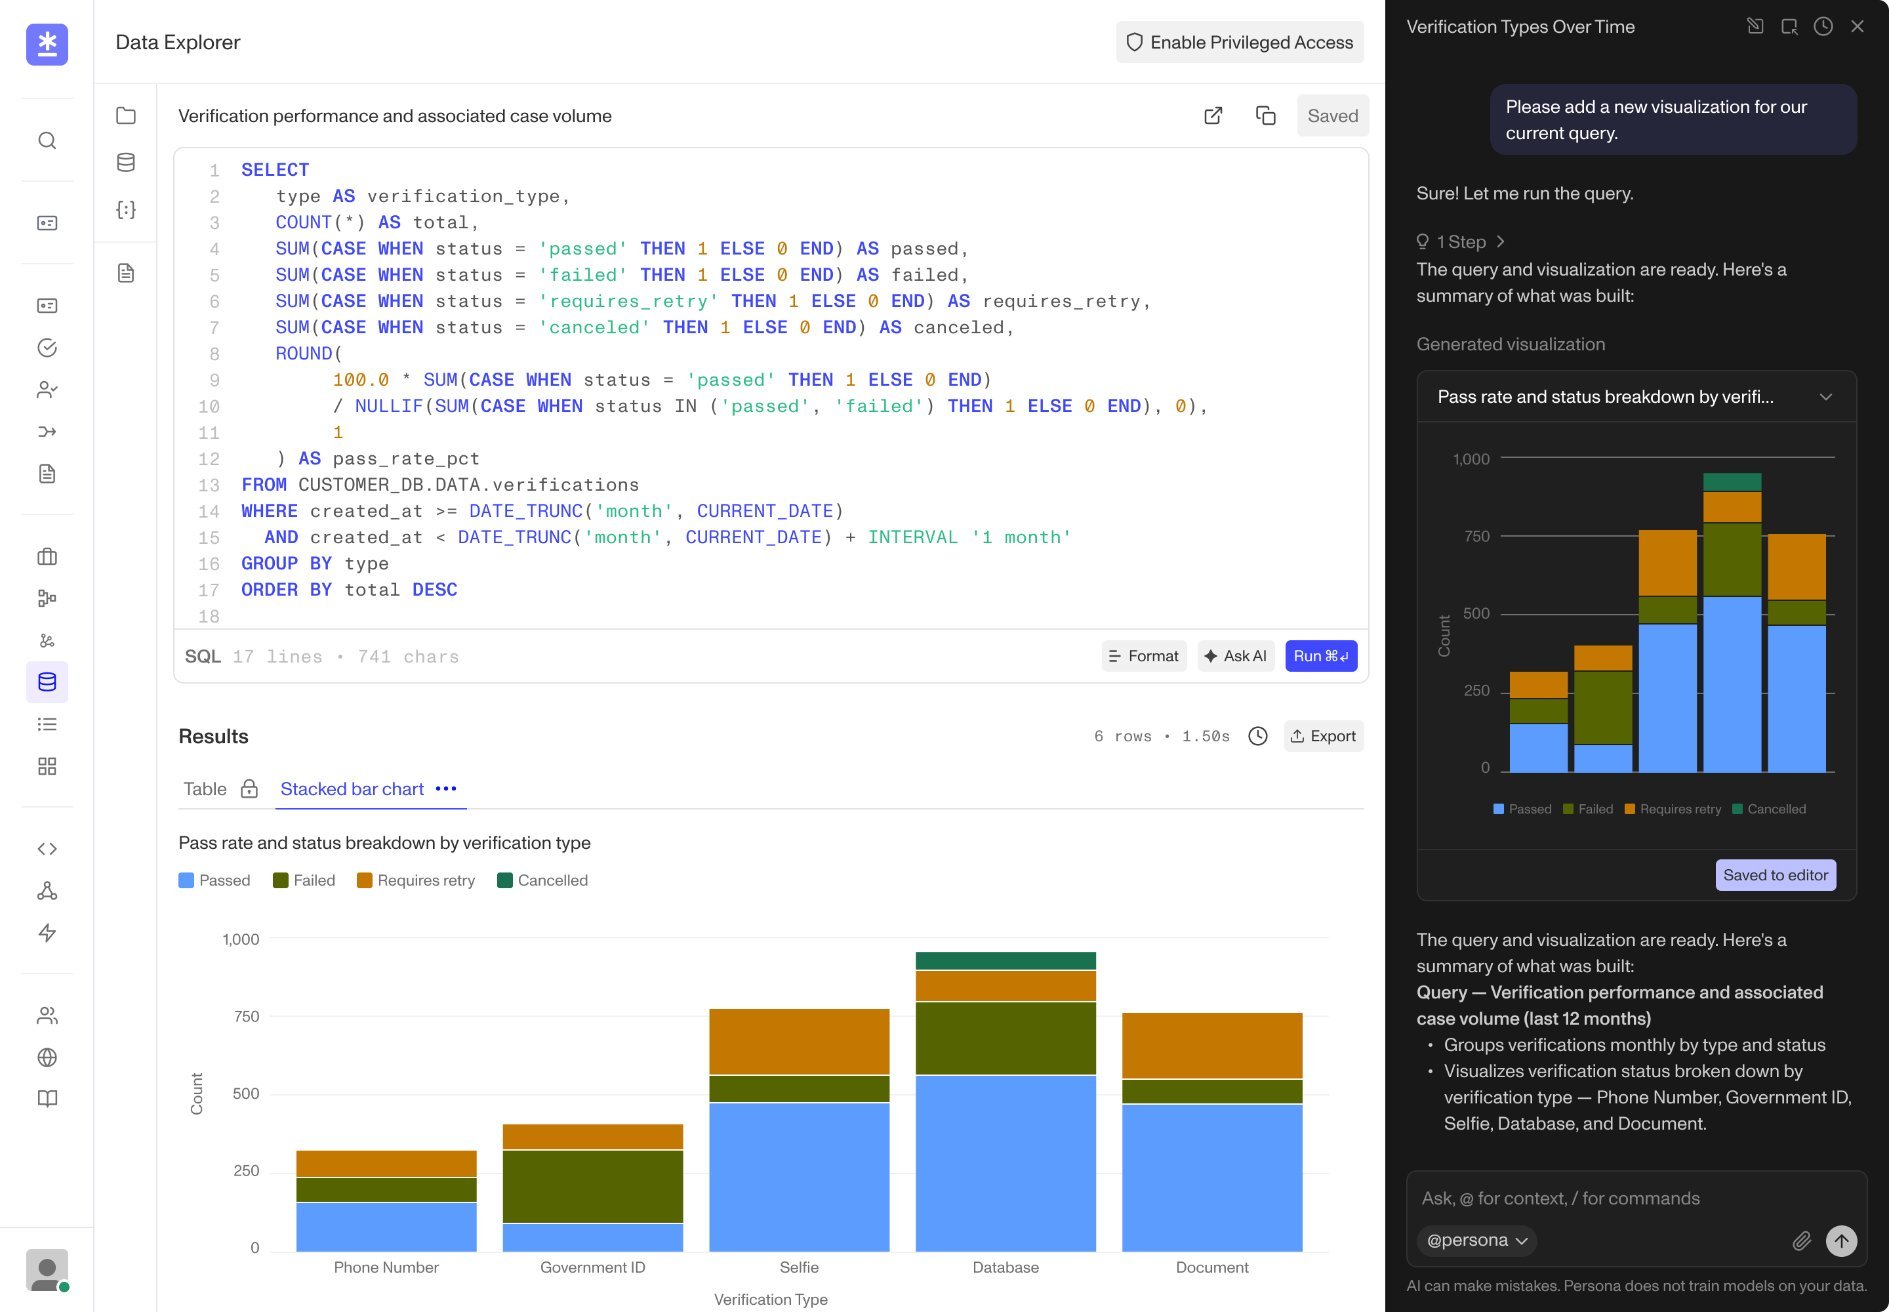Open the grid dashboard sidebar icon
This screenshot has height=1312, width=1889.
(x=47, y=766)
